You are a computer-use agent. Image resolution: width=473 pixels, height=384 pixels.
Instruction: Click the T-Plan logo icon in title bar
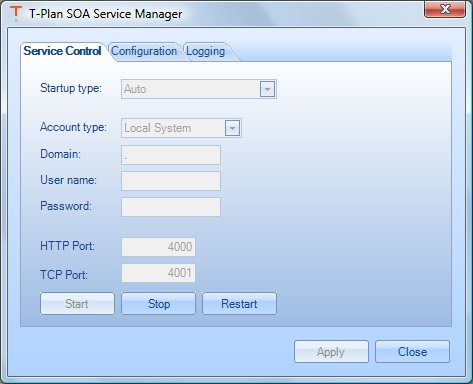(x=15, y=13)
